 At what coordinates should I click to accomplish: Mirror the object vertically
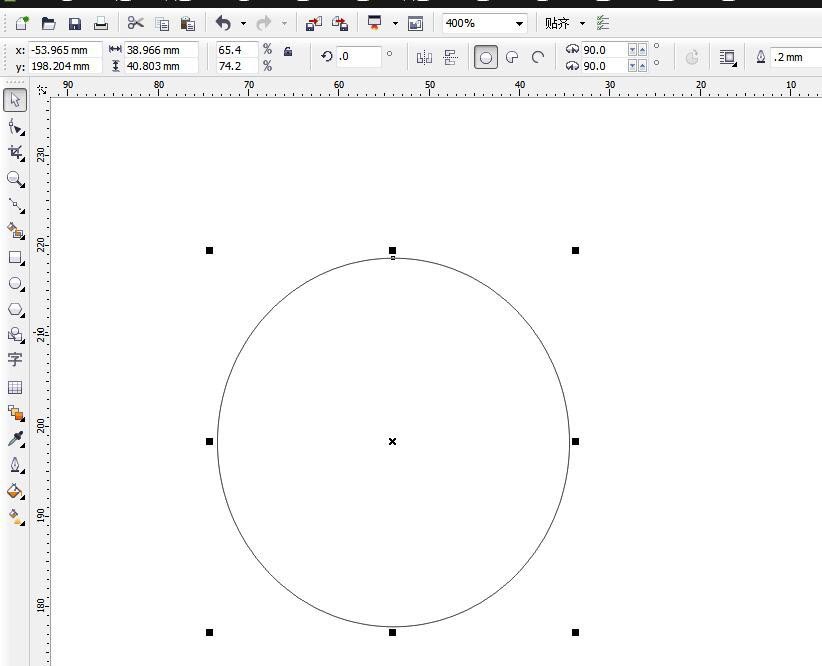(450, 57)
